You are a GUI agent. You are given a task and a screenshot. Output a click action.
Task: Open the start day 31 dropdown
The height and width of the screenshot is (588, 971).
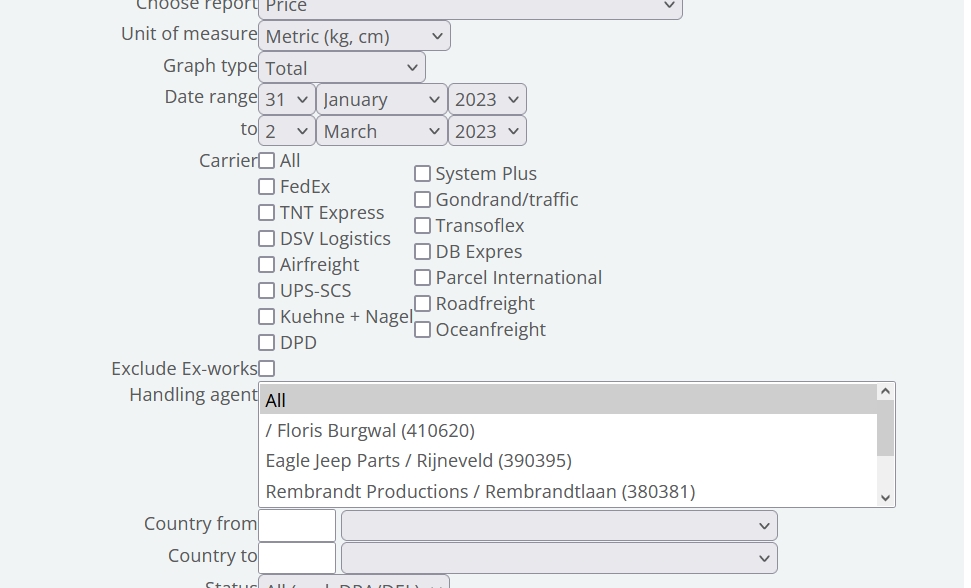pos(286,100)
